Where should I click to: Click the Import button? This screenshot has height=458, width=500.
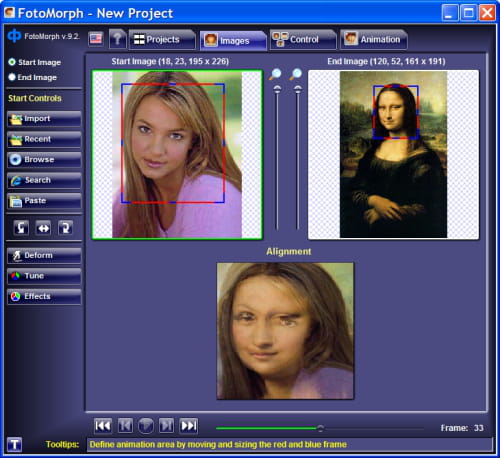[x=44, y=119]
